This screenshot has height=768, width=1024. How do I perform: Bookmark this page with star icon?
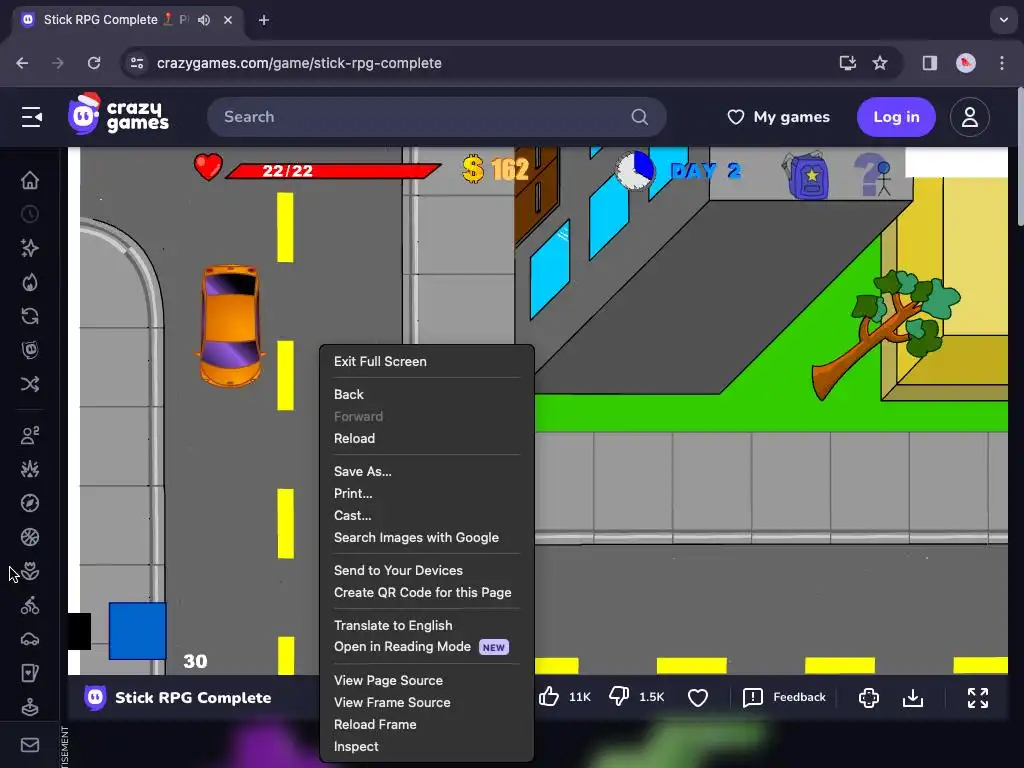[x=880, y=63]
